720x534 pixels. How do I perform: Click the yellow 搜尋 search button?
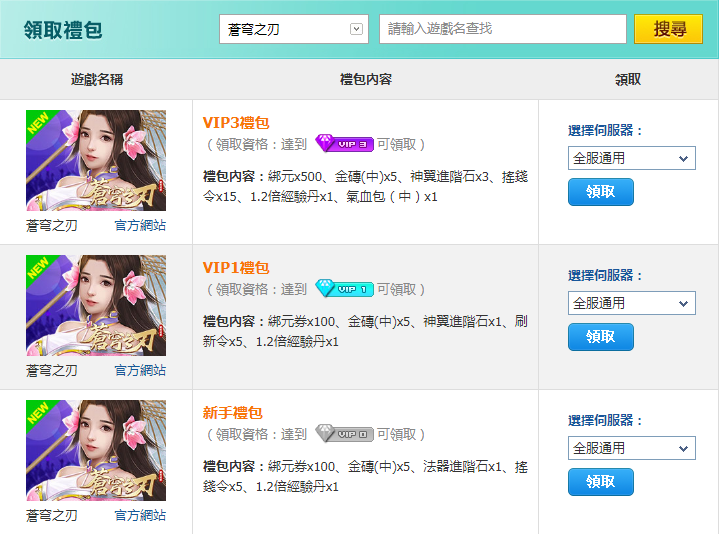[669, 29]
